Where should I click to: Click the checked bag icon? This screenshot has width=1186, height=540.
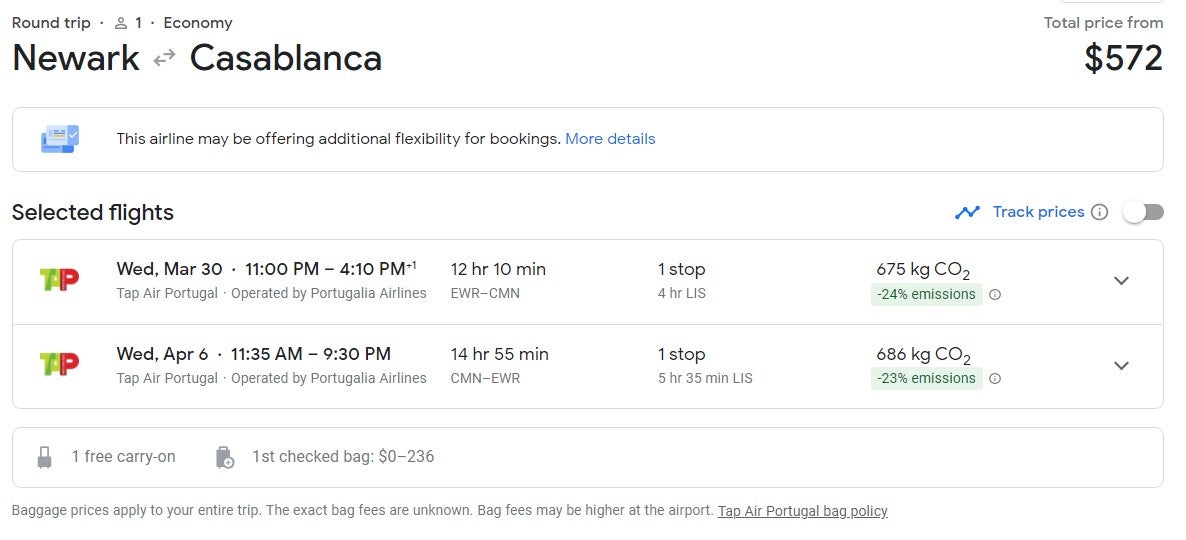[225, 458]
